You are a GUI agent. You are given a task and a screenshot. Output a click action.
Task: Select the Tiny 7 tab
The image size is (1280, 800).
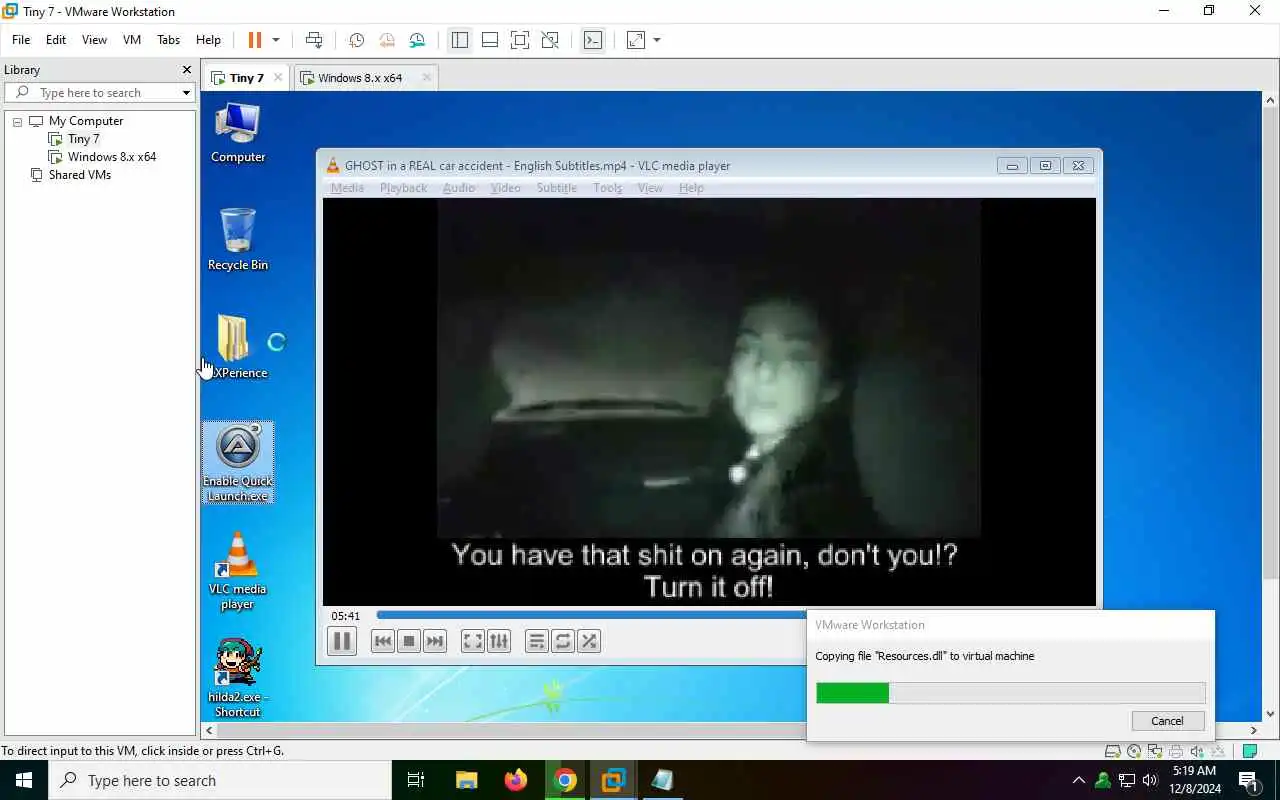coord(246,78)
